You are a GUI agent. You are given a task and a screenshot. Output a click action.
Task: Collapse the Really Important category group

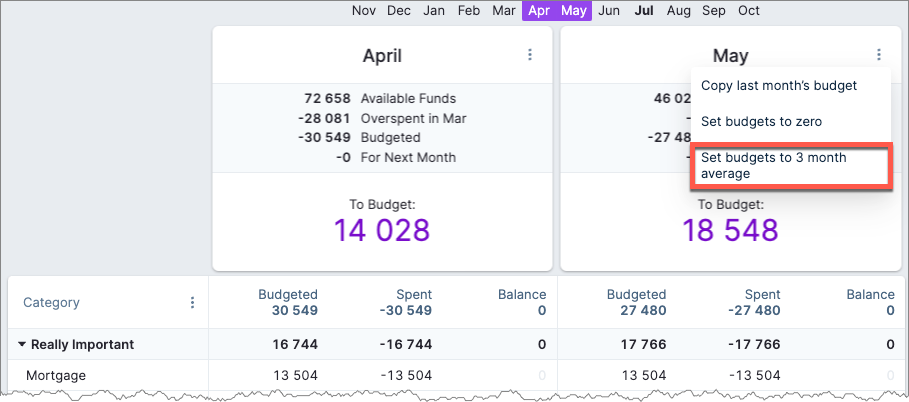[22, 345]
